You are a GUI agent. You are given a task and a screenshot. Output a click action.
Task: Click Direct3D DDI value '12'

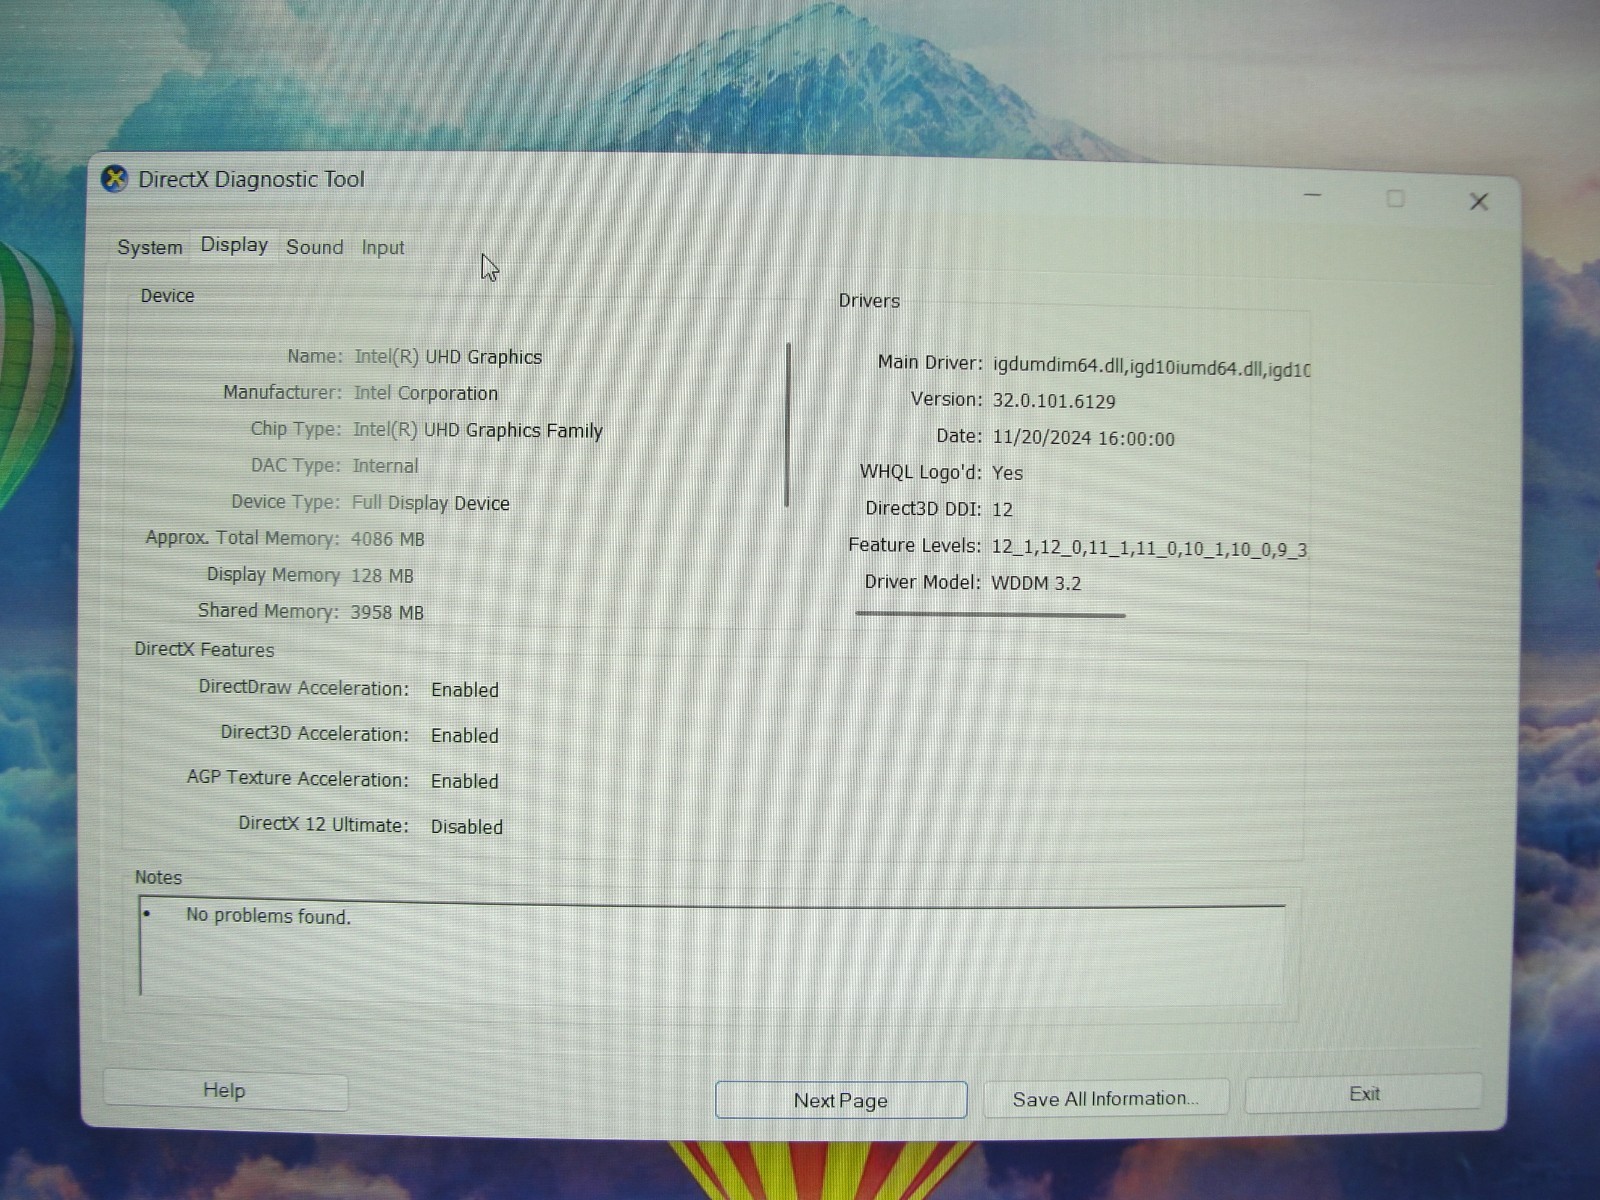[1002, 509]
